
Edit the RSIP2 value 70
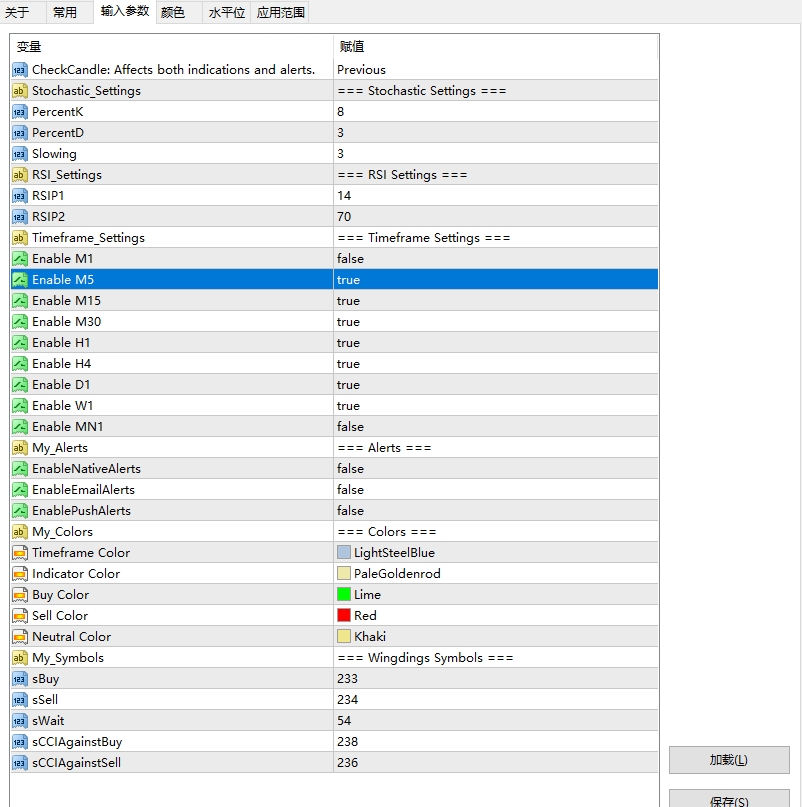click(496, 217)
